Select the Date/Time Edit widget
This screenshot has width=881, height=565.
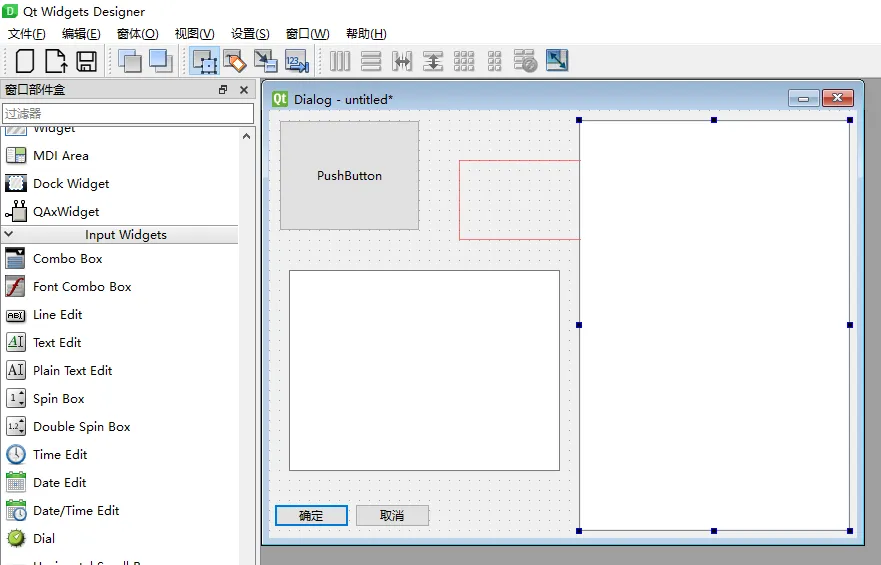tap(76, 511)
